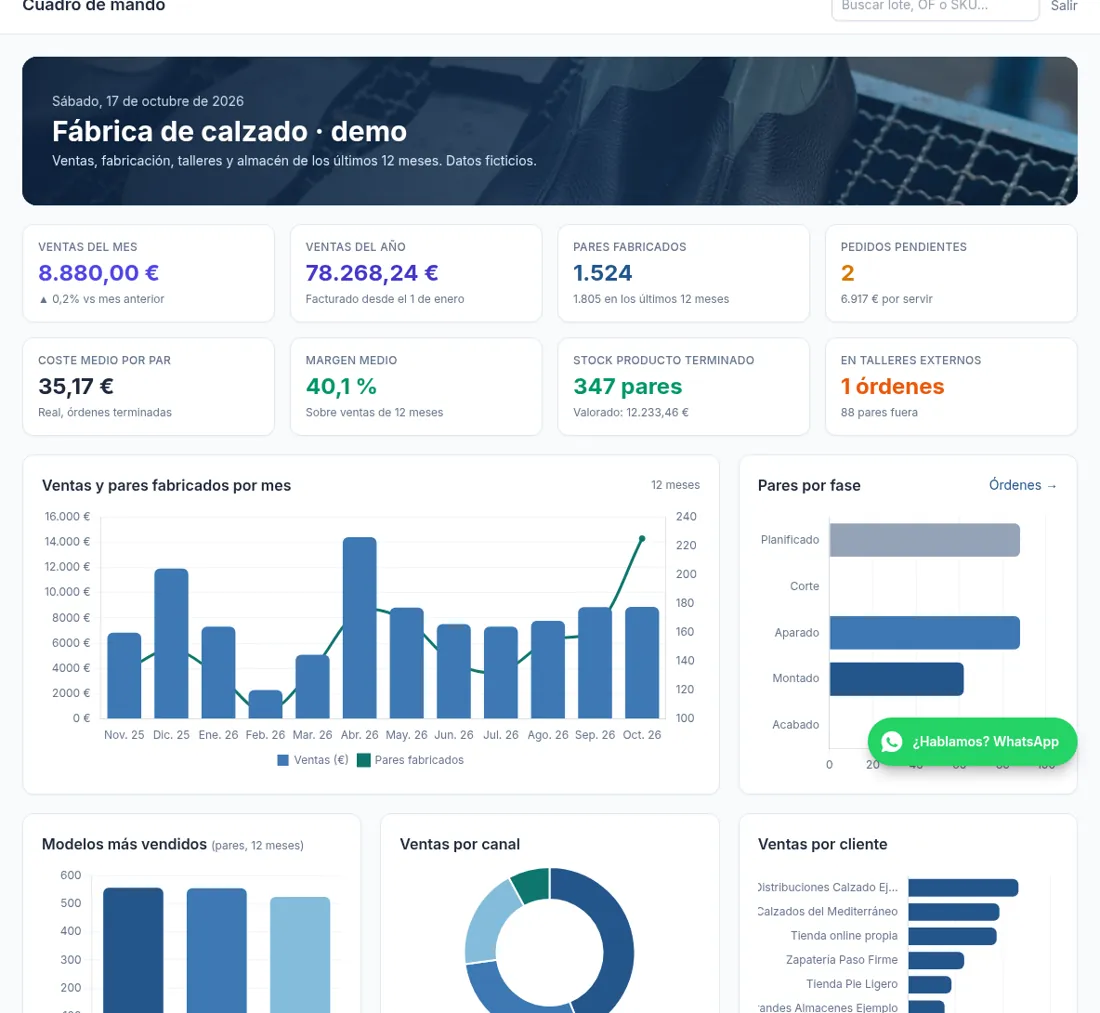
Task: Click the Cuadro de mando title
Action: [93, 6]
